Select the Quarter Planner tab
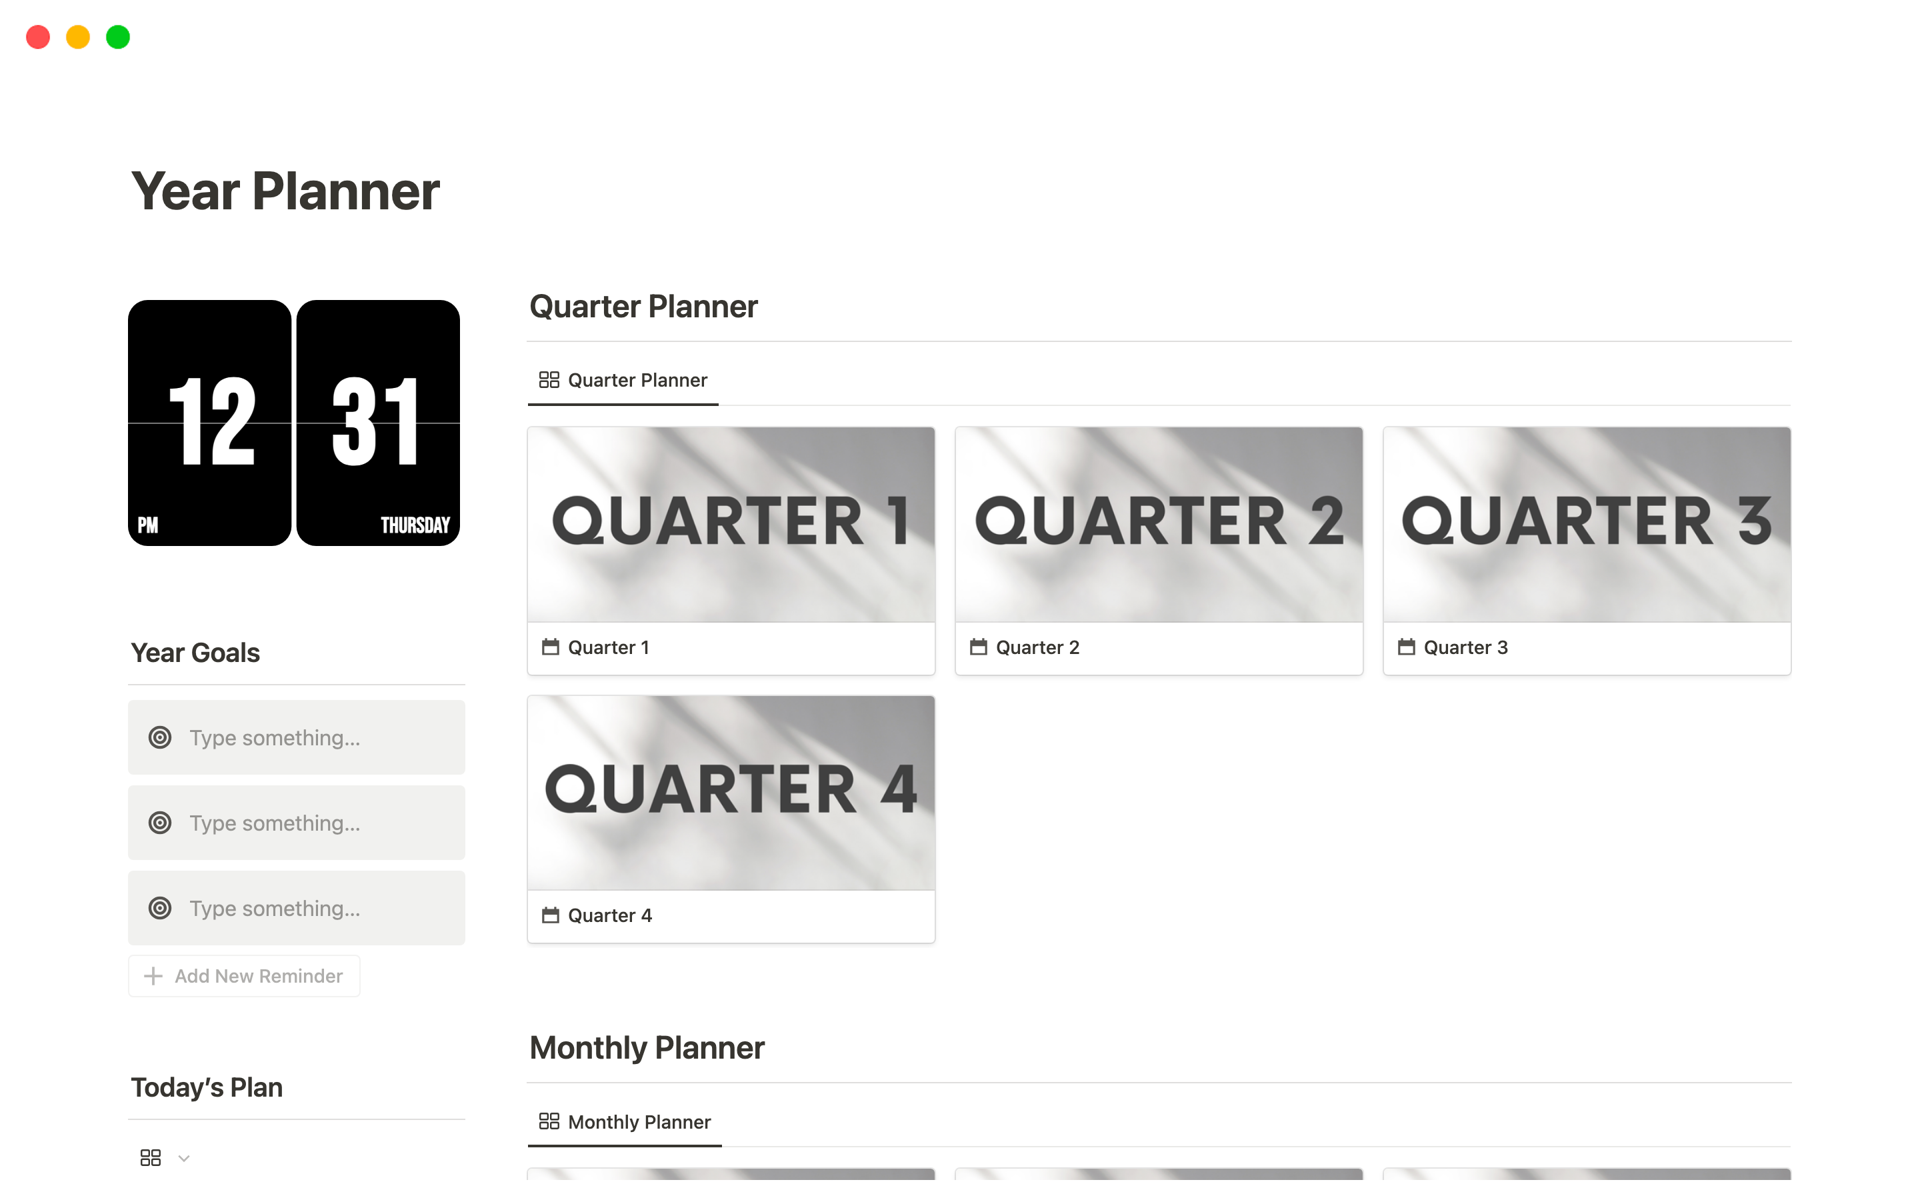Image resolution: width=1920 pixels, height=1200 pixels. tap(621, 380)
